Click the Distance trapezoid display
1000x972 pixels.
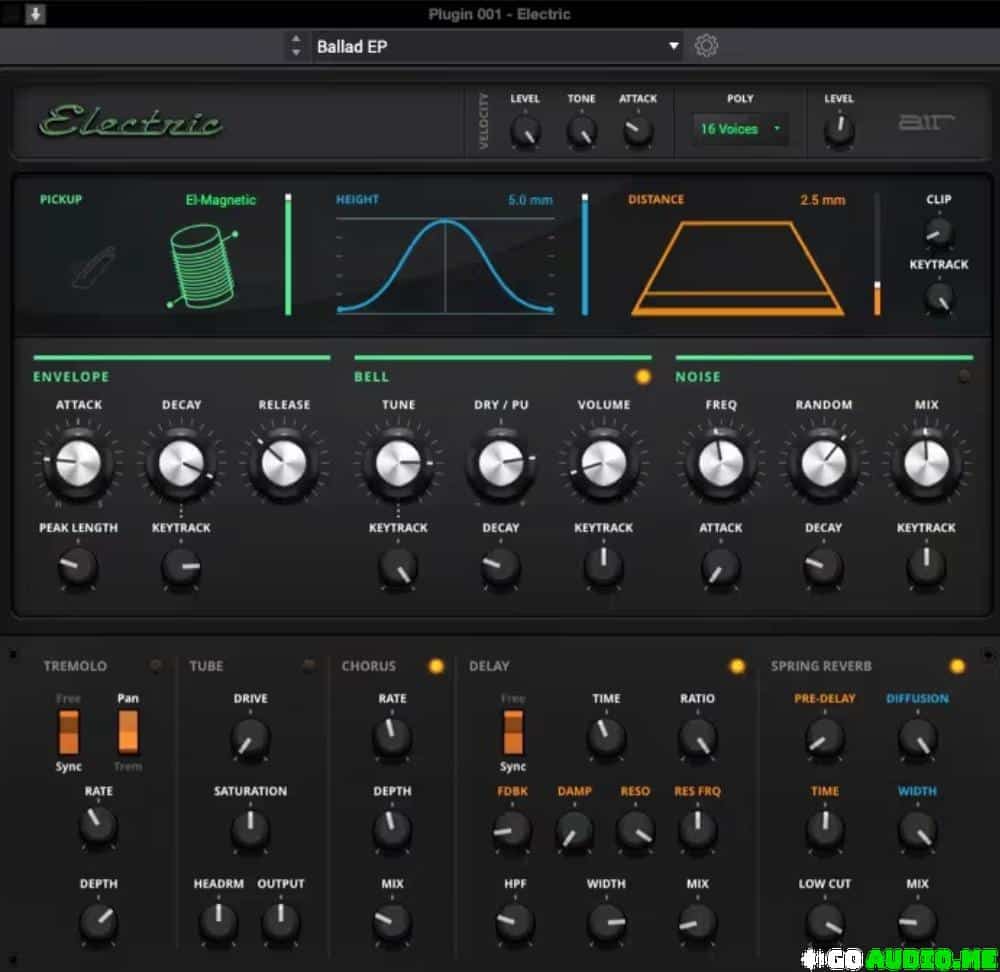(738, 269)
